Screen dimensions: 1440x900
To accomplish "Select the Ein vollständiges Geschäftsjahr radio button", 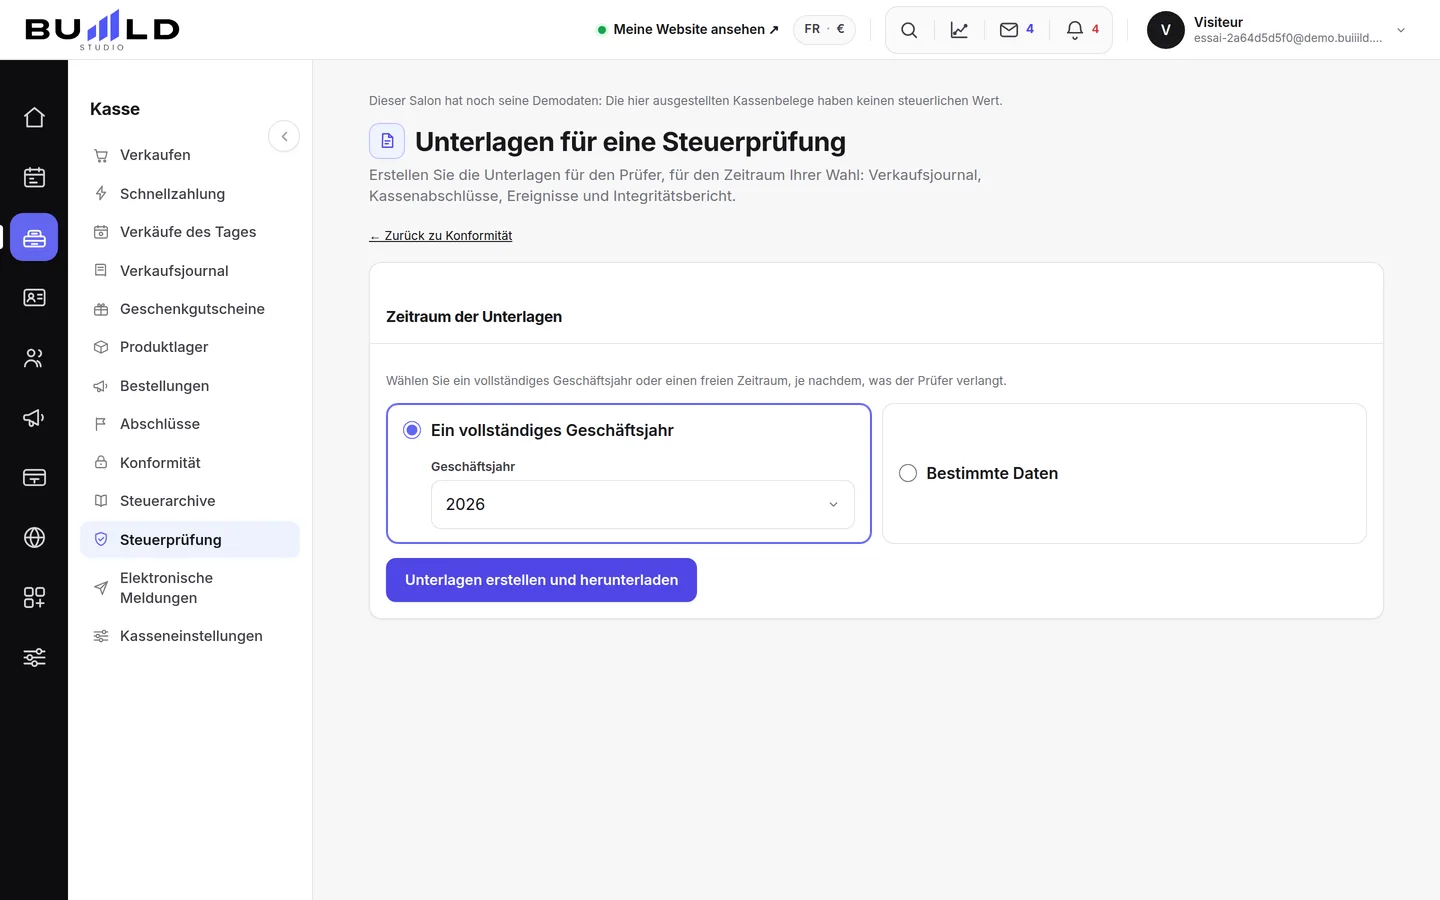I will (412, 430).
